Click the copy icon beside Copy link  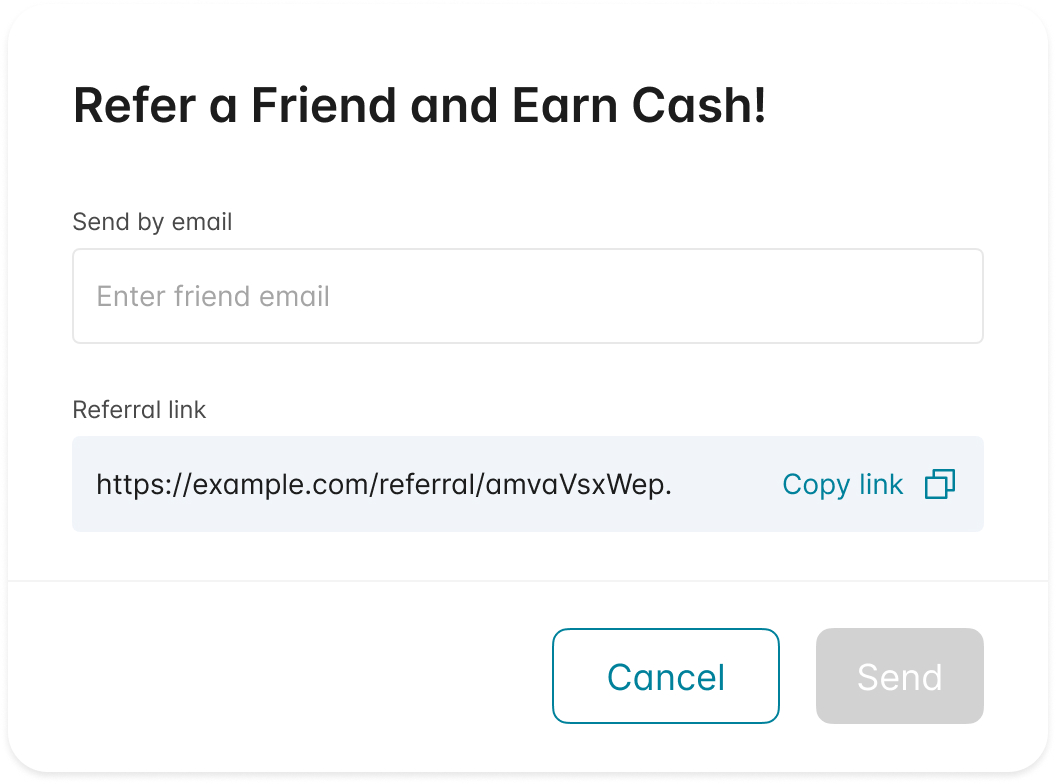pyautogui.click(x=939, y=484)
